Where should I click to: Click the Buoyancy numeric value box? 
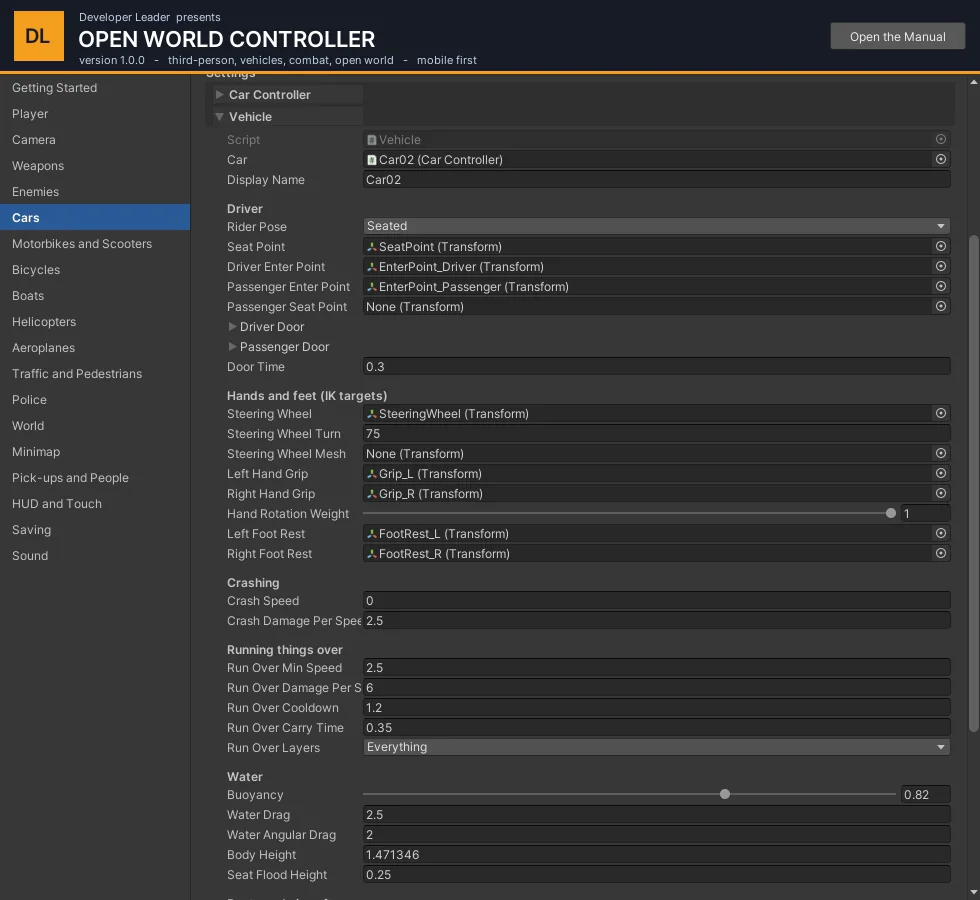coord(926,794)
